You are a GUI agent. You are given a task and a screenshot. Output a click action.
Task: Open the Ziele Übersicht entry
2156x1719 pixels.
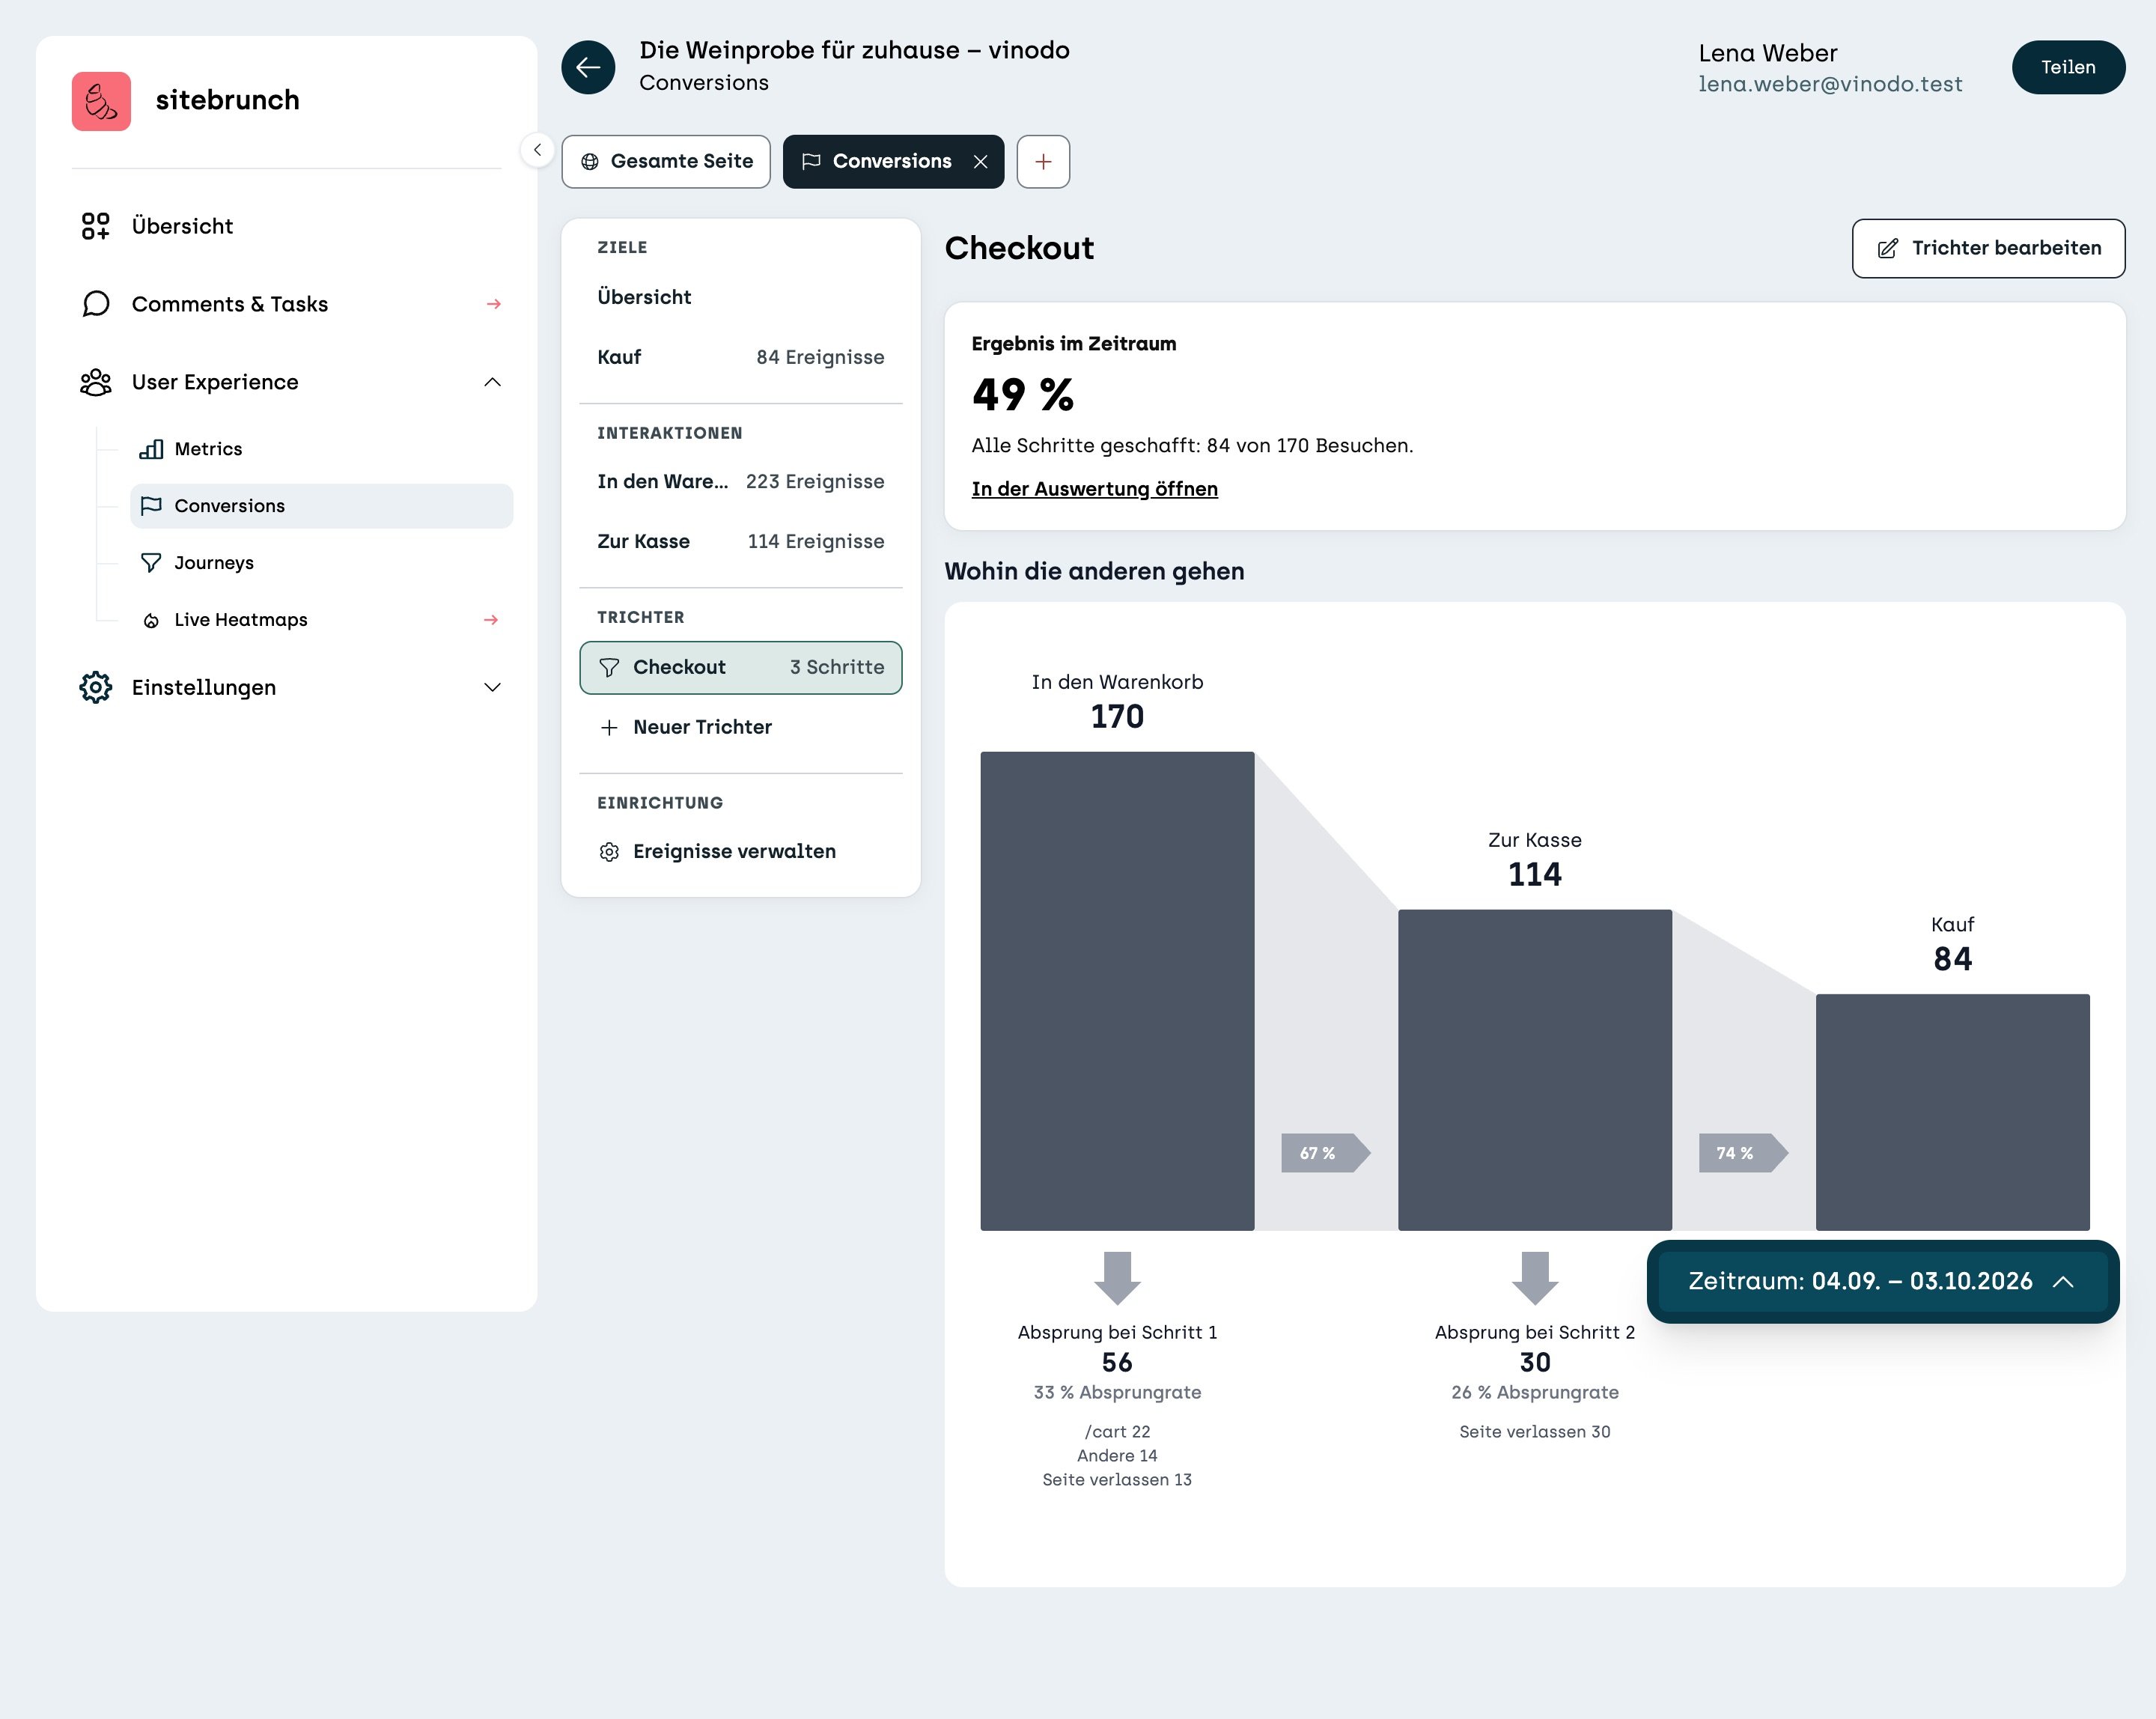[x=741, y=297]
